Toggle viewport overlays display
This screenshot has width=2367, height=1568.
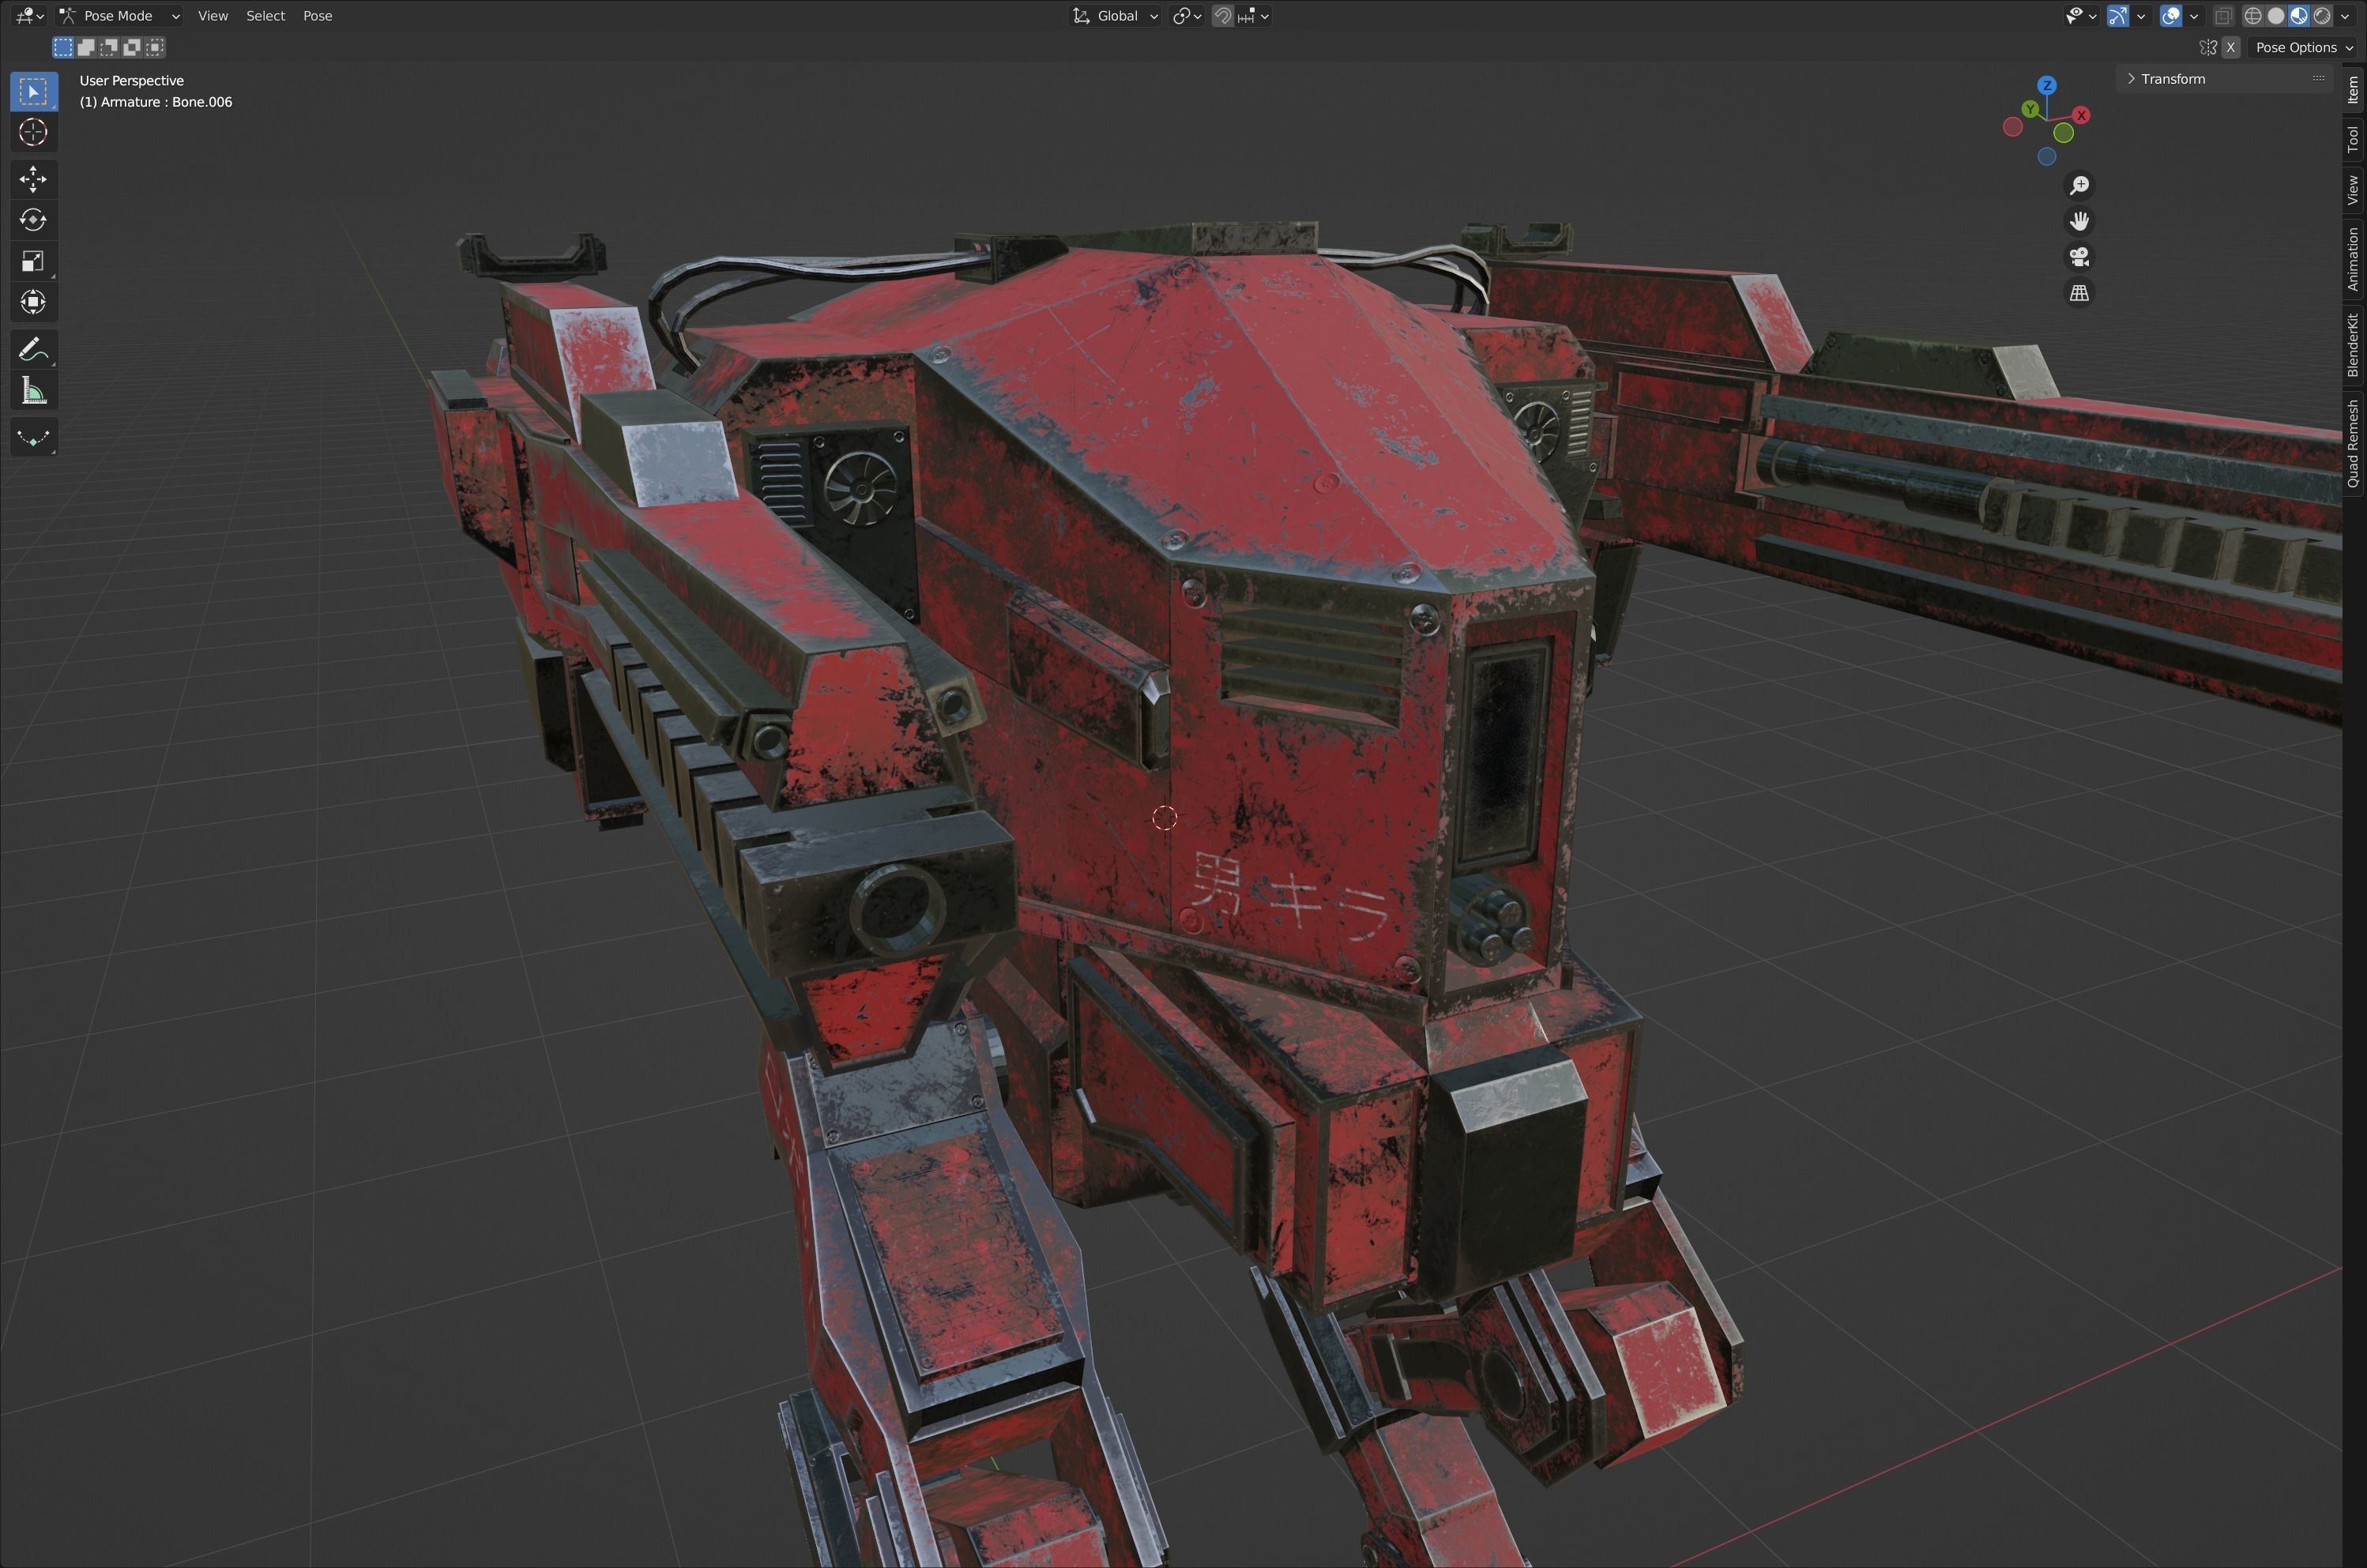point(2171,16)
